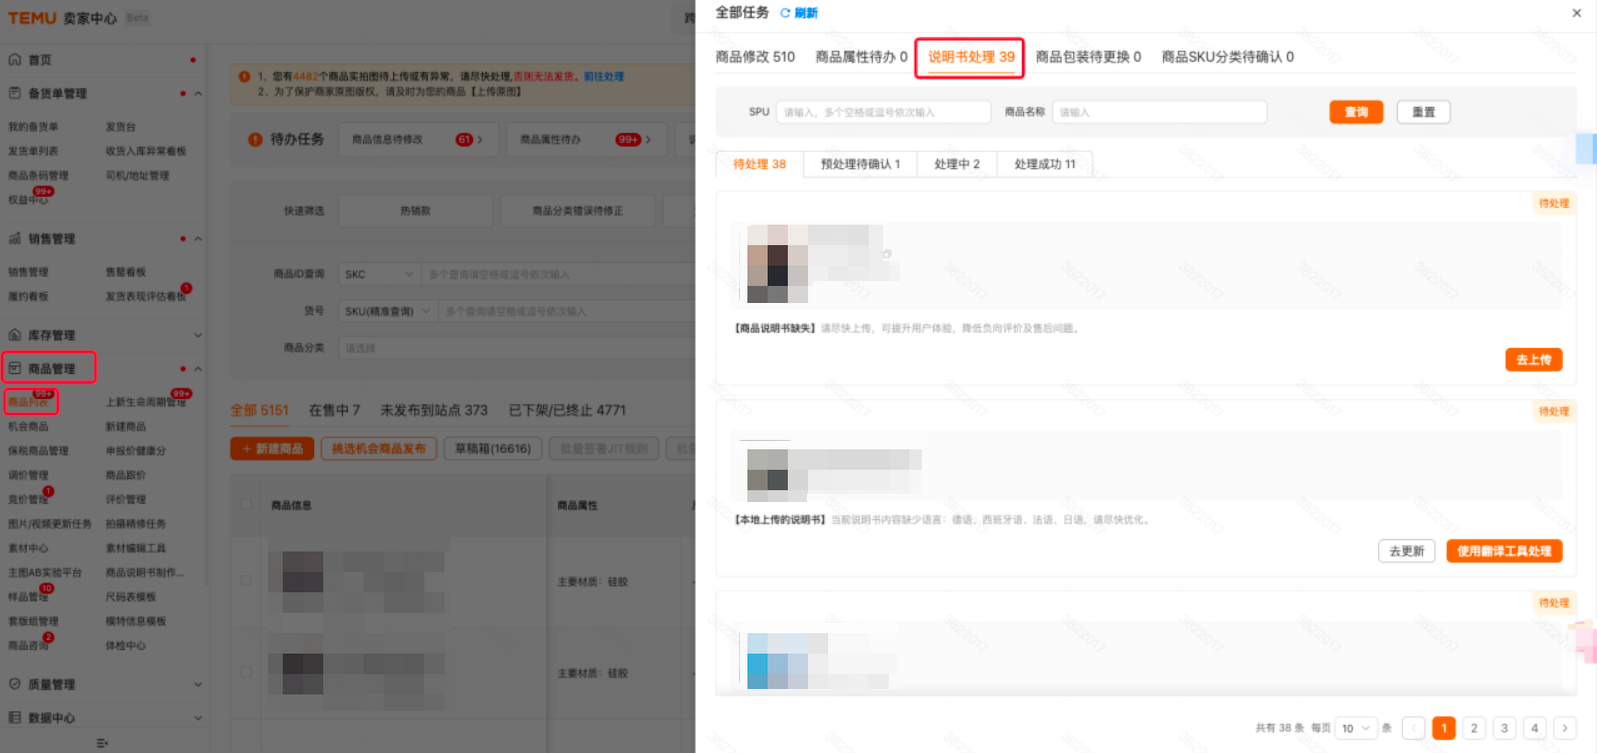
Task: Expand the 数据中心 menu chevron
Action: tap(198, 718)
